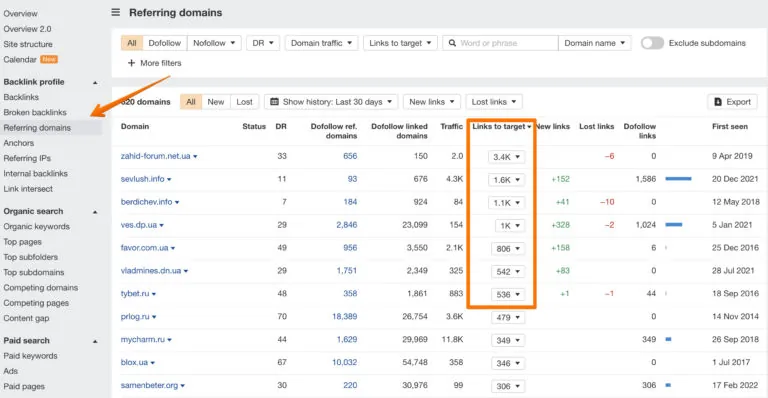Open the hamburger menu beside Referring domains

coord(116,12)
